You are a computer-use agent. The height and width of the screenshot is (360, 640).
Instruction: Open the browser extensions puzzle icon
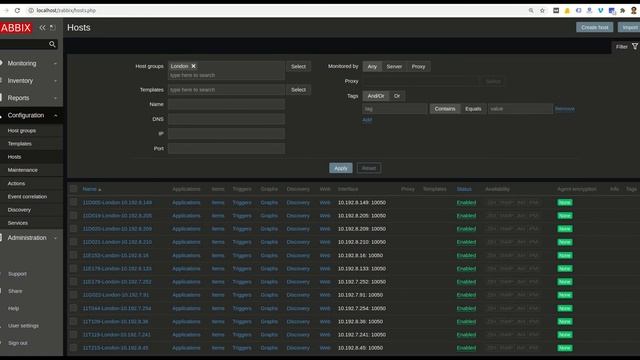pos(622,11)
